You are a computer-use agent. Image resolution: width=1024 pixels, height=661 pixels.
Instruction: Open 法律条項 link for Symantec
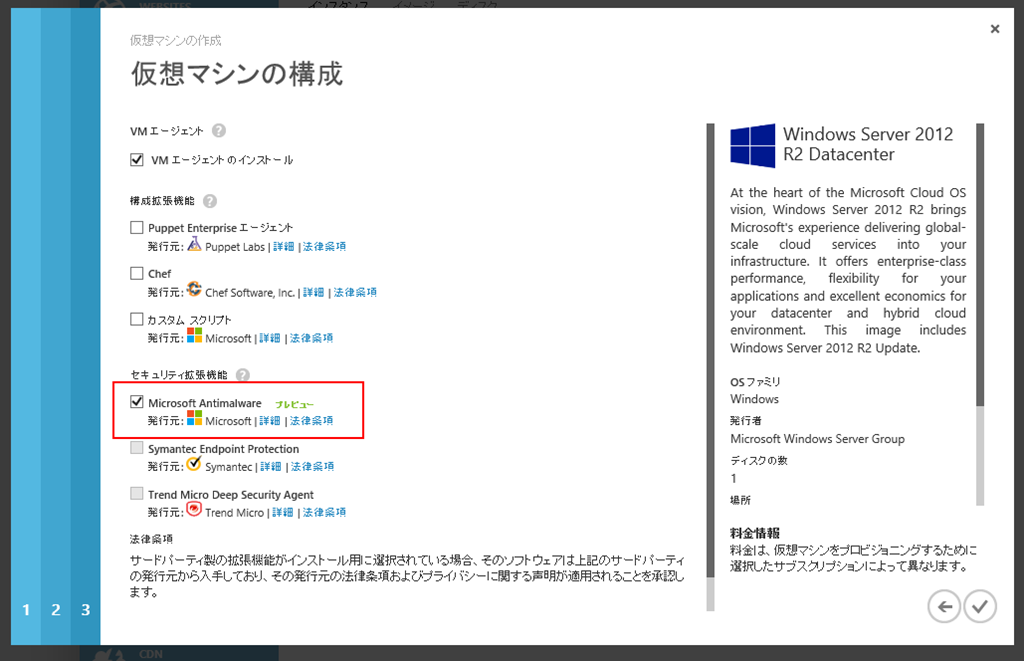click(x=313, y=466)
